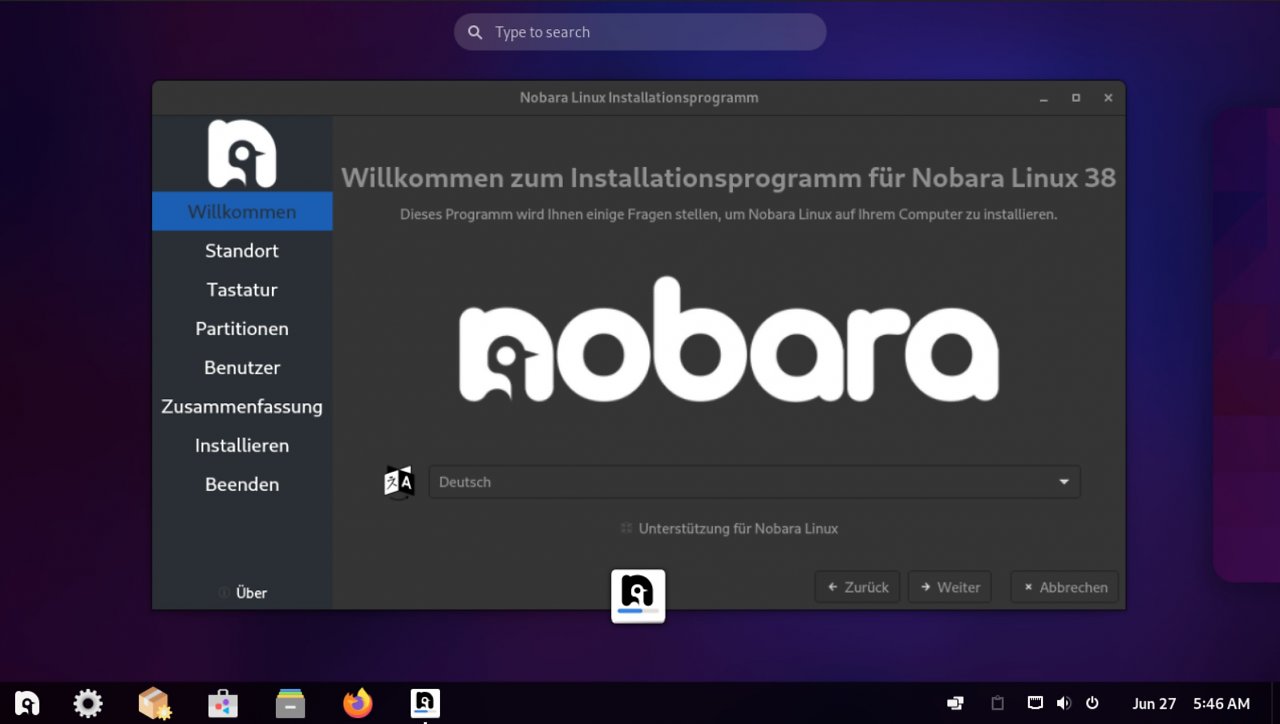The width and height of the screenshot is (1280, 724).
Task: Click the search magnifier icon
Action: pos(475,32)
